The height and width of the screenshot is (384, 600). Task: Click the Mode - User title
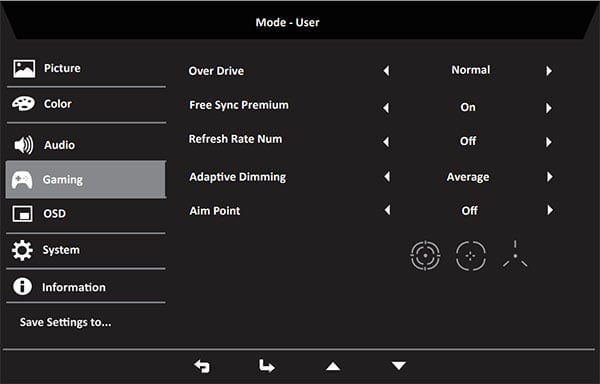tap(287, 22)
